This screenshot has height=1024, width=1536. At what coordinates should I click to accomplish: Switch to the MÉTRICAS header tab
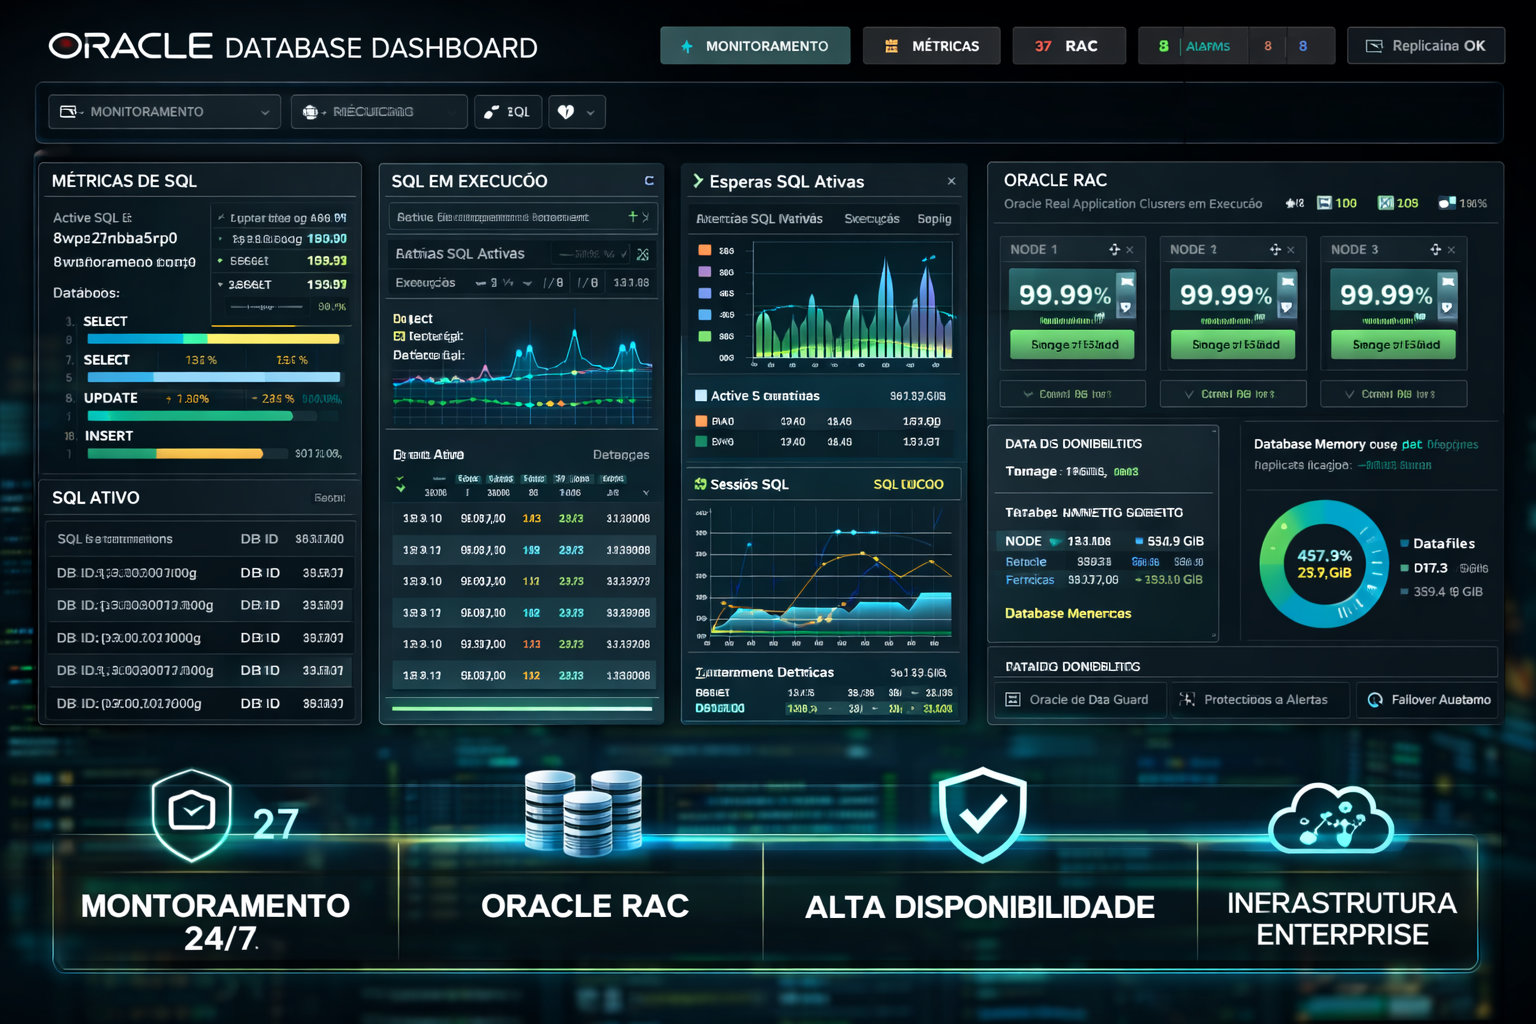(931, 46)
